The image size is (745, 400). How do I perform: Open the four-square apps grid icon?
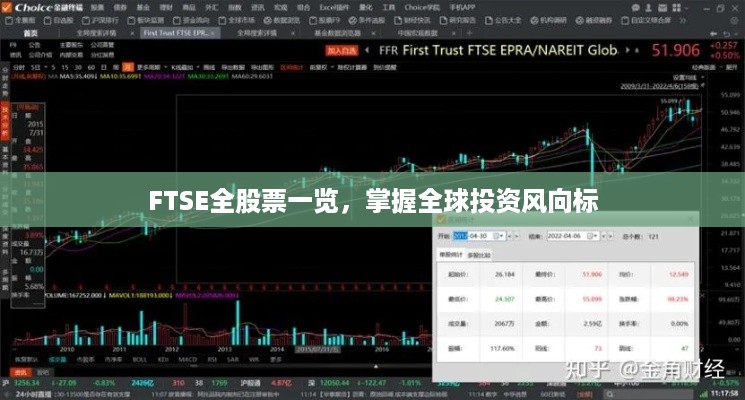click(677, 8)
